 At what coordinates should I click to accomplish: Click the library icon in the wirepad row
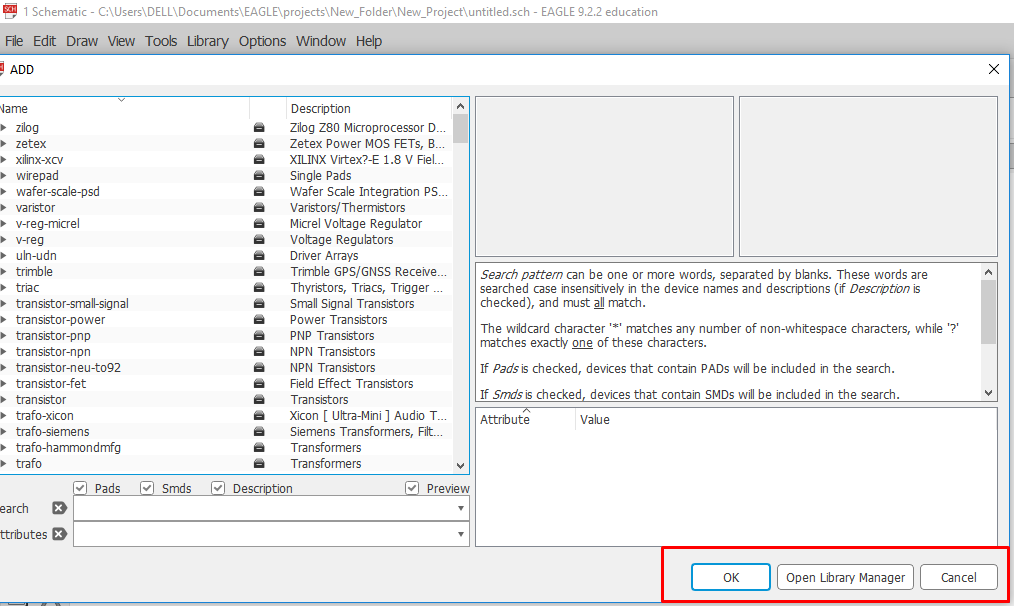259,175
